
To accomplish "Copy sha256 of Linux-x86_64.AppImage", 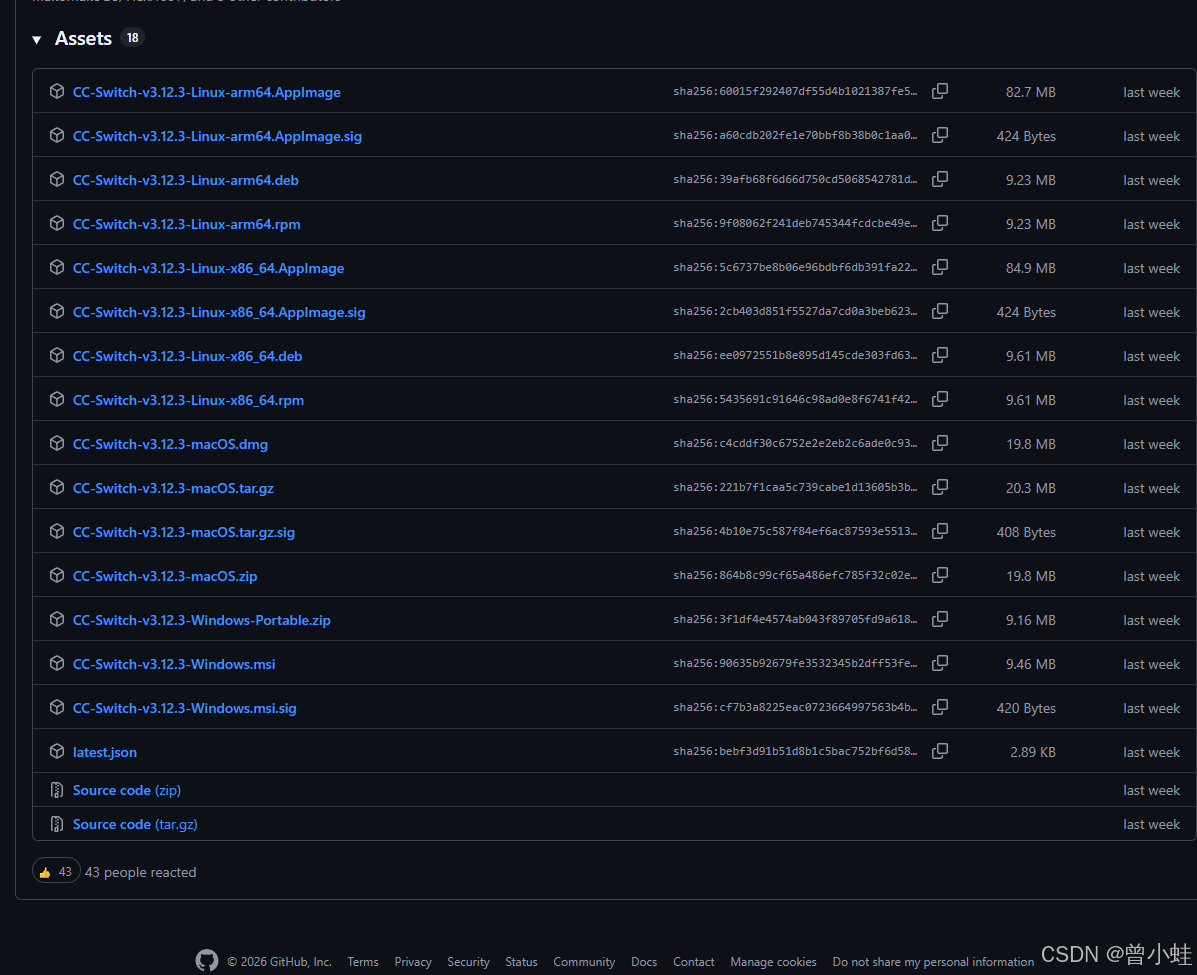I will pyautogui.click(x=940, y=267).
